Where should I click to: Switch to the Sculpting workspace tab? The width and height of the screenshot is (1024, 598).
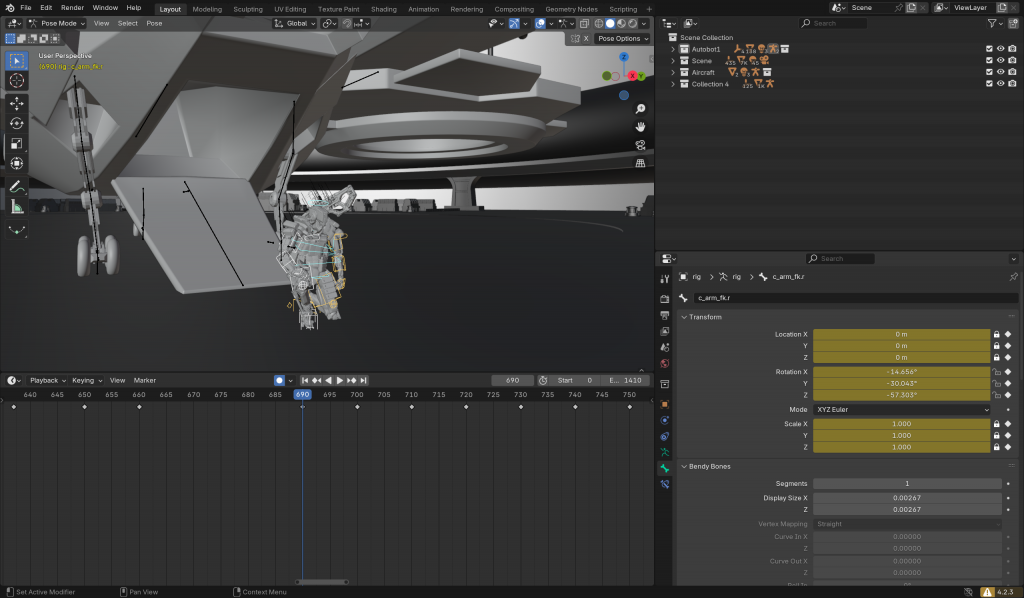pyautogui.click(x=247, y=9)
